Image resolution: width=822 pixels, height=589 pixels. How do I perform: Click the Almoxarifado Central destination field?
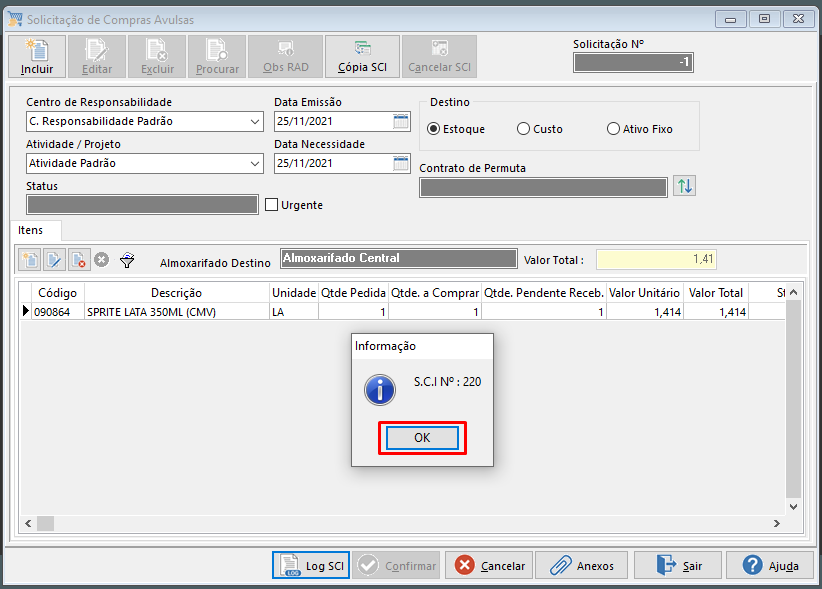pyautogui.click(x=398, y=258)
